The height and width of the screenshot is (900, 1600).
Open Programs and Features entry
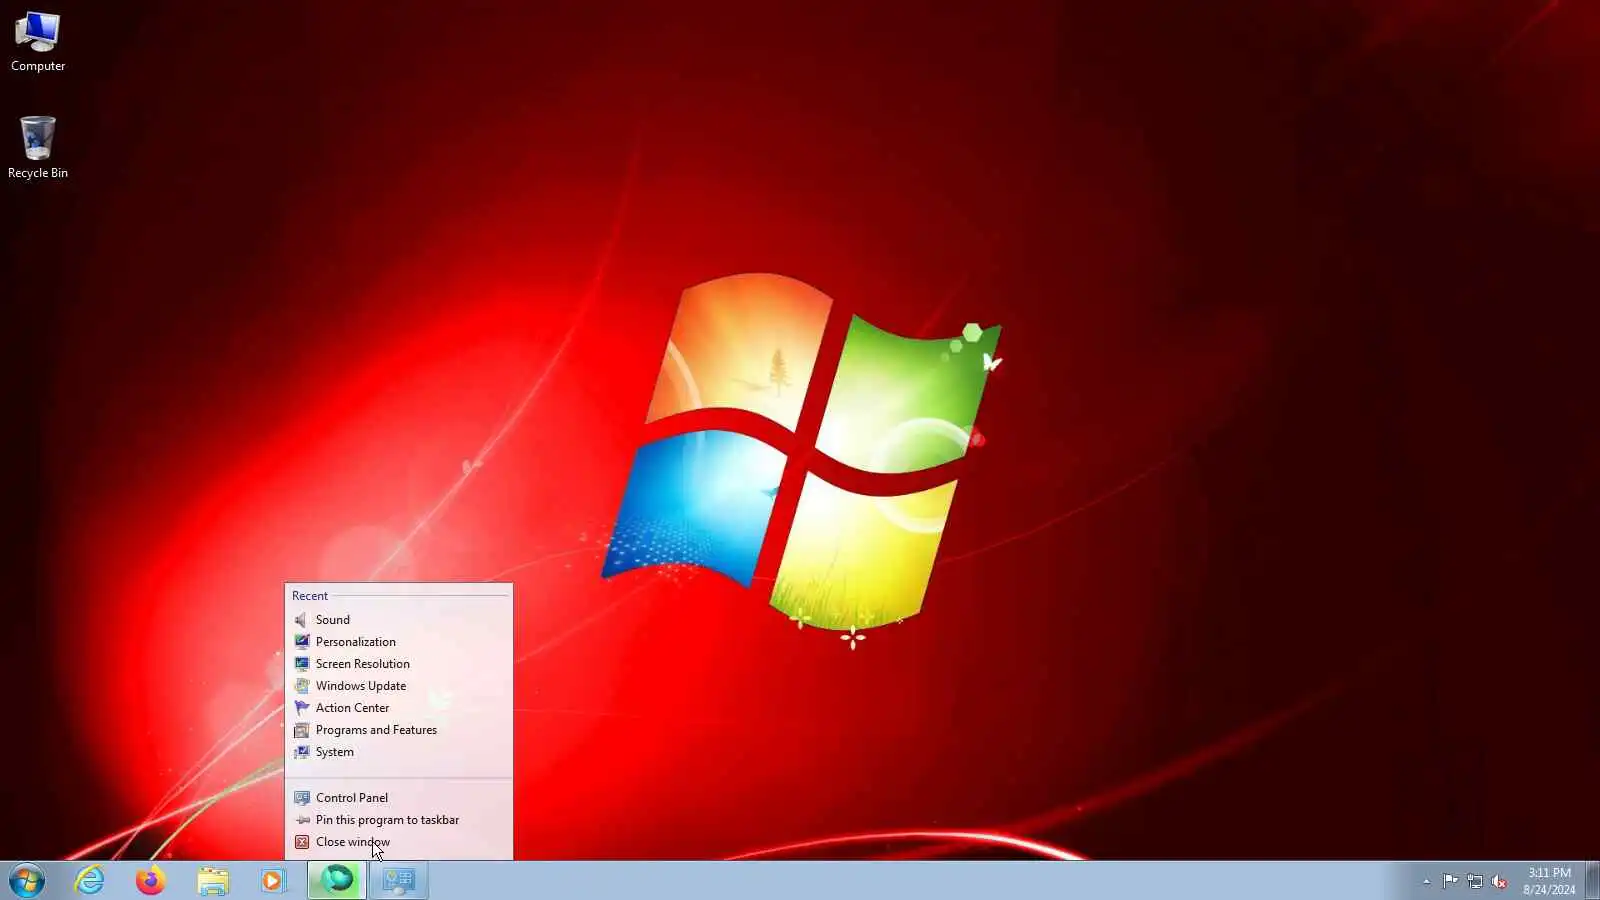tap(399, 730)
